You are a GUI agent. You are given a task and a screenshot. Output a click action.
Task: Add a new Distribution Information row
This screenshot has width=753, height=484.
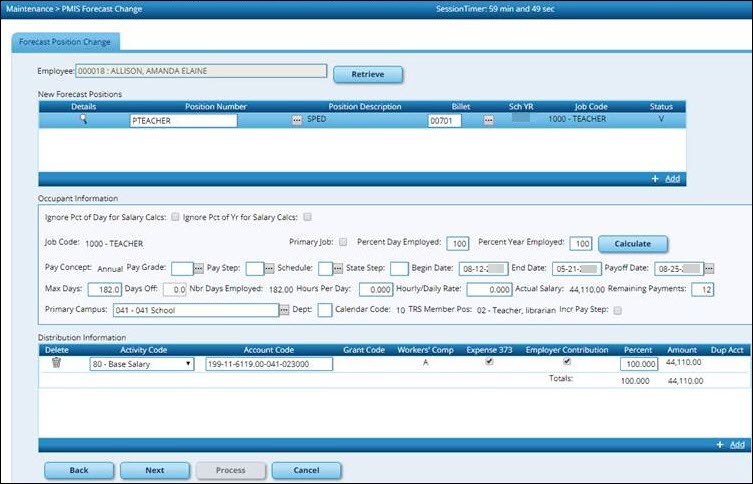(x=731, y=444)
